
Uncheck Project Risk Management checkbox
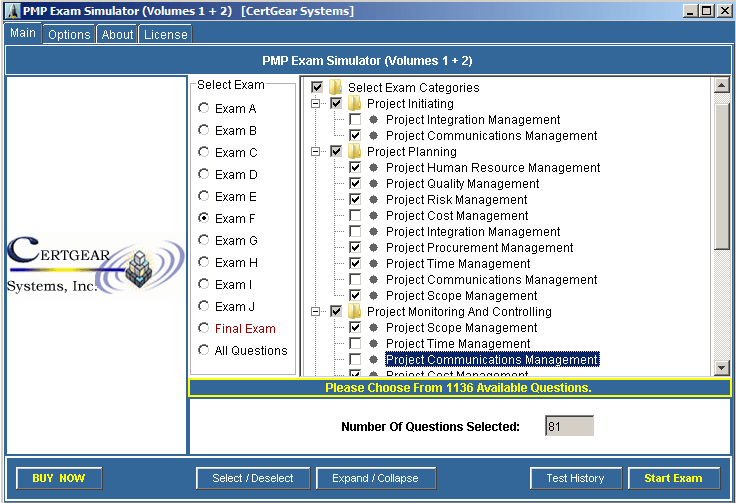[355, 199]
